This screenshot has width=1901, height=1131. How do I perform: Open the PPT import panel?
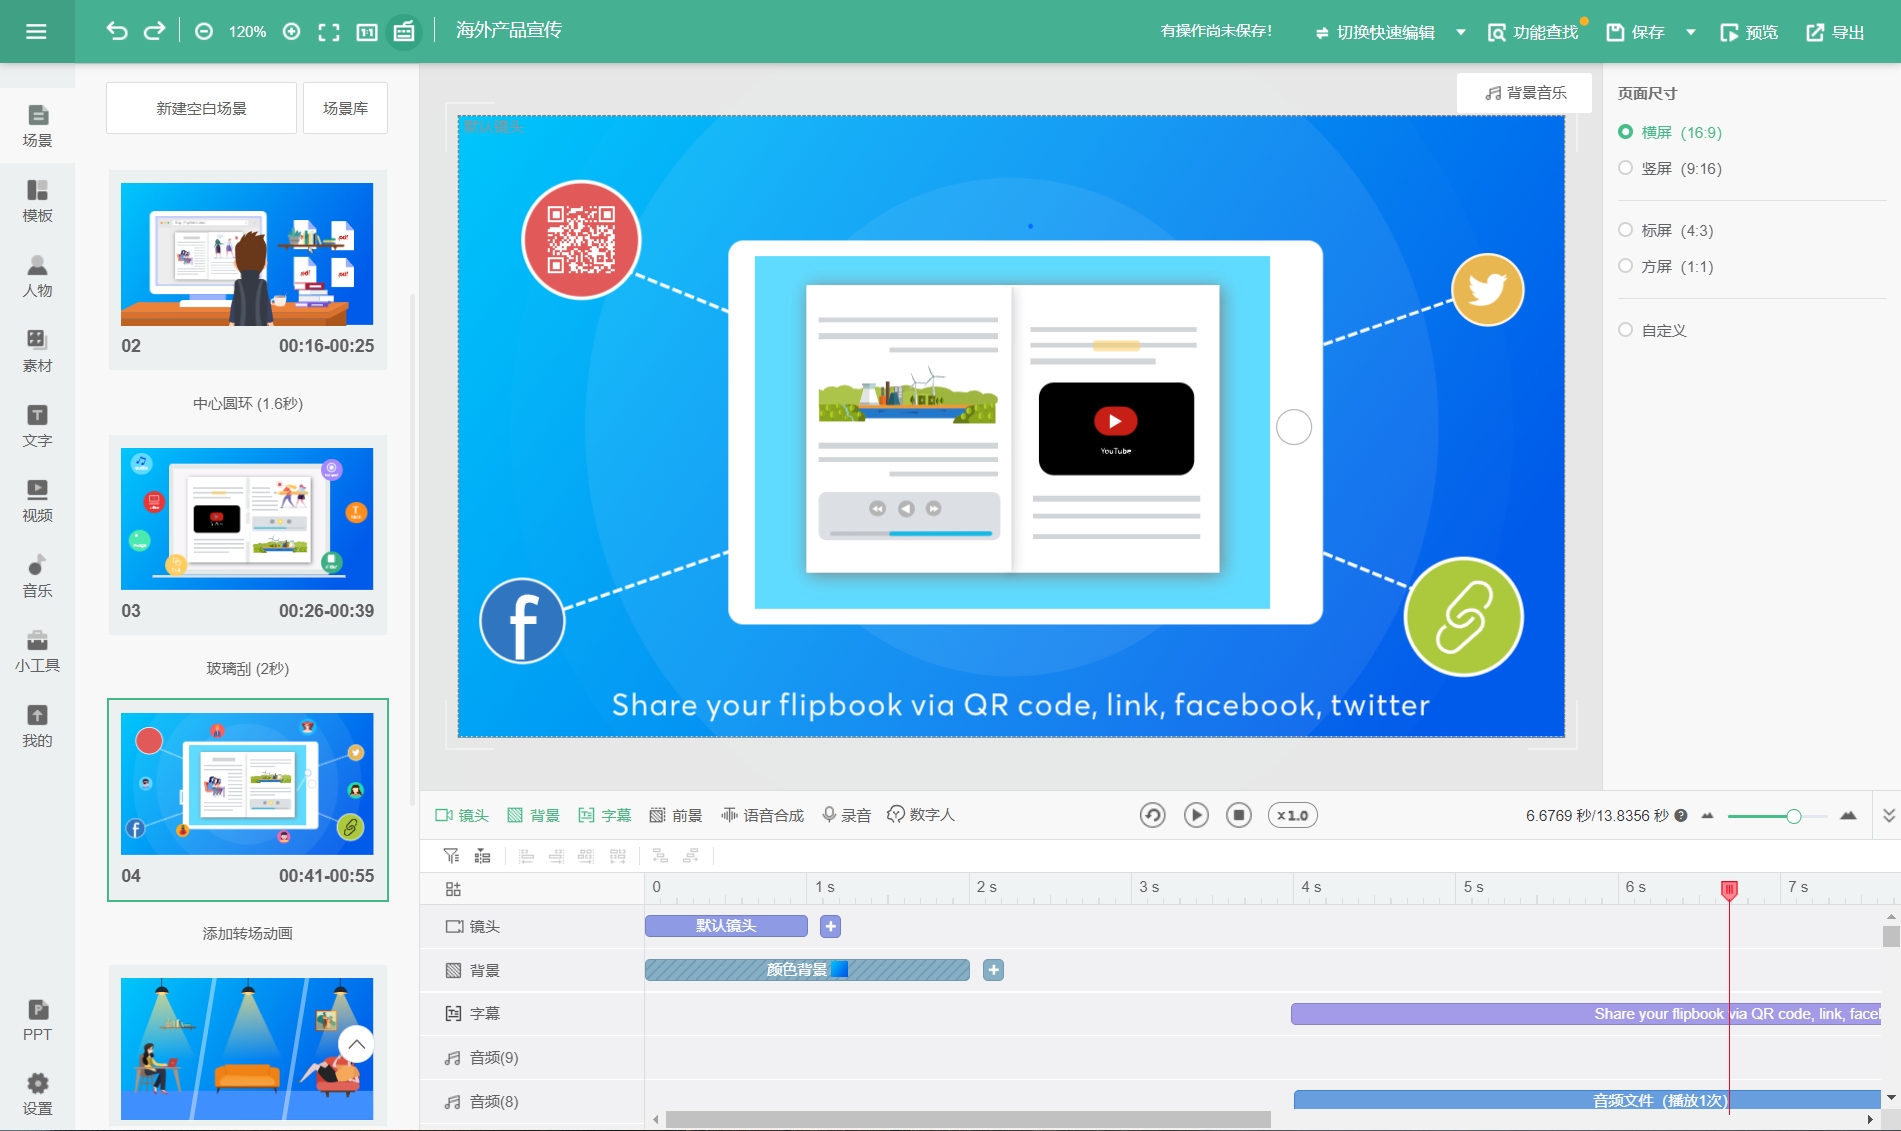point(37,1021)
